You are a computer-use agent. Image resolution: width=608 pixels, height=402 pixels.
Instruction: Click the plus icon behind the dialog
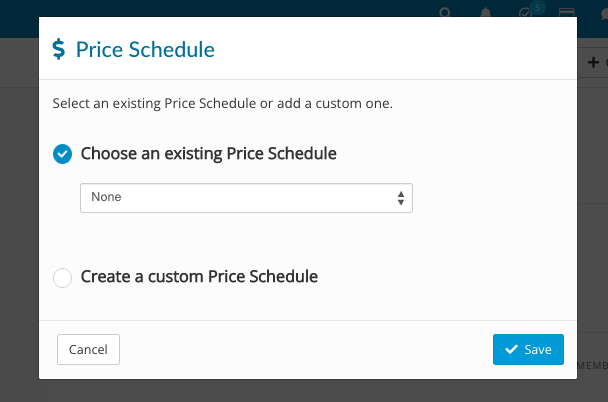pos(593,62)
